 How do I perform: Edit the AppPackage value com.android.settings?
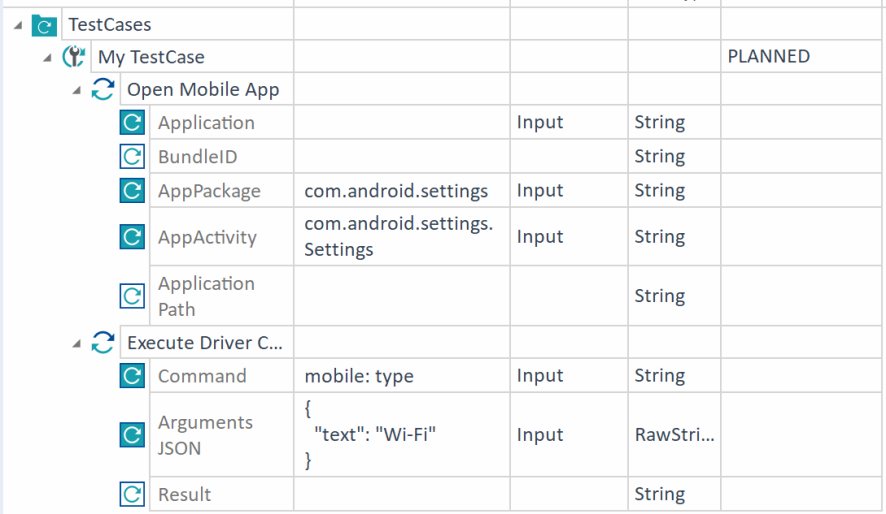click(x=396, y=191)
